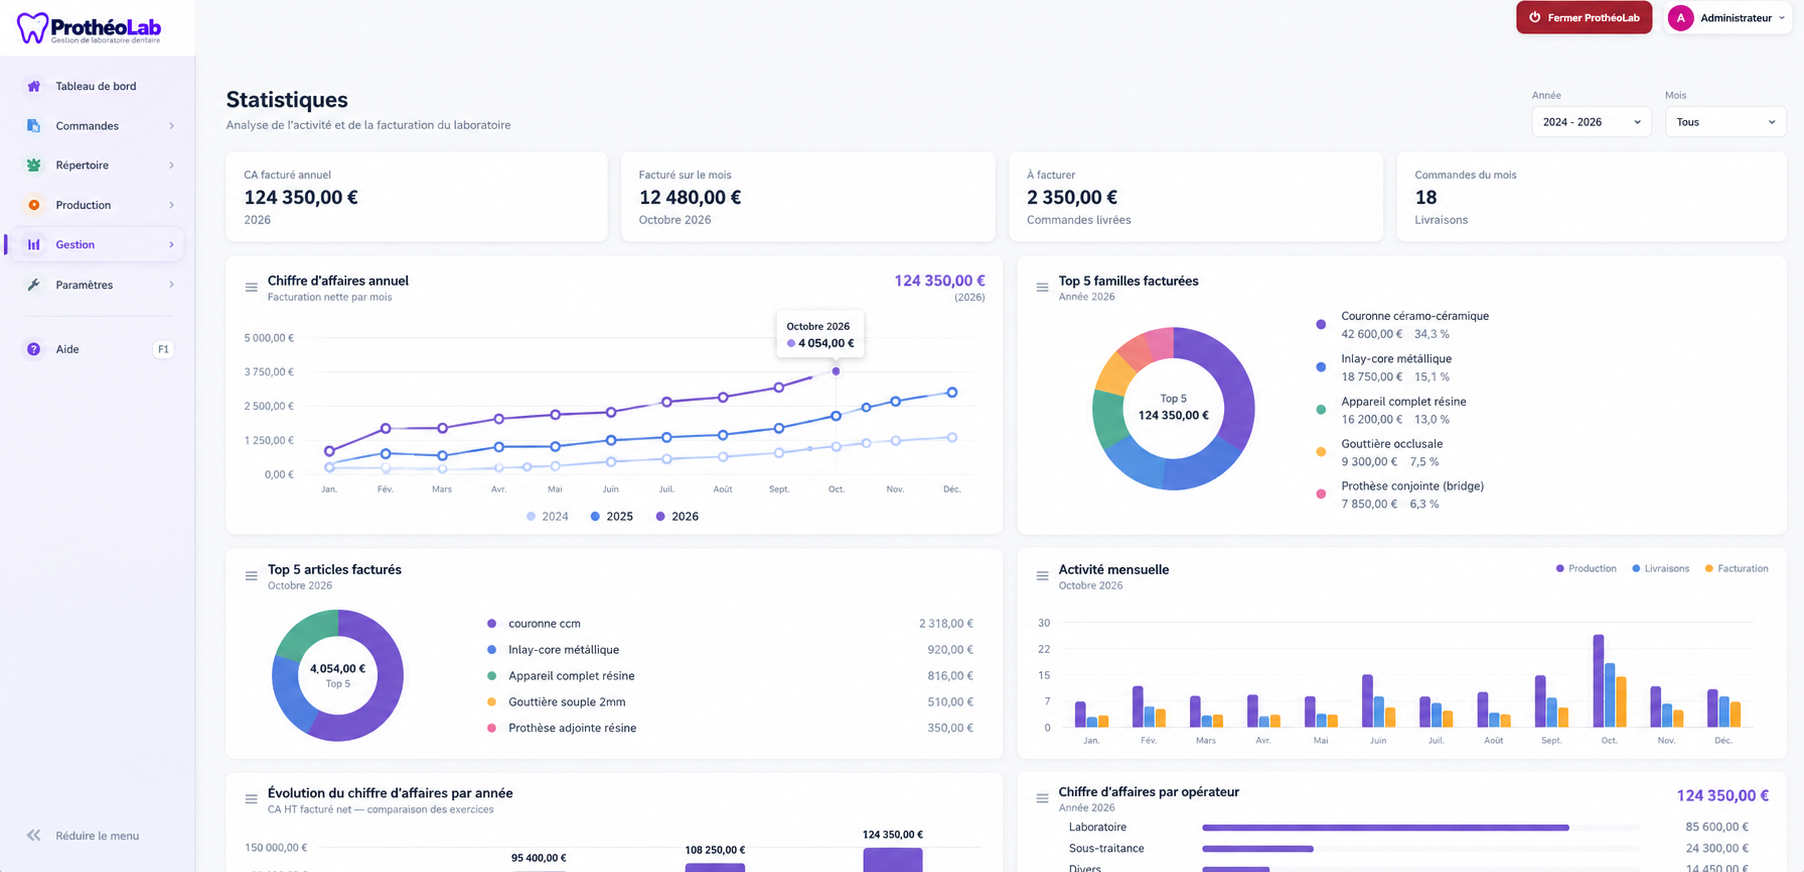Open the Top 5 familles facturées menu icon
1804x872 pixels.
pos(1042,287)
